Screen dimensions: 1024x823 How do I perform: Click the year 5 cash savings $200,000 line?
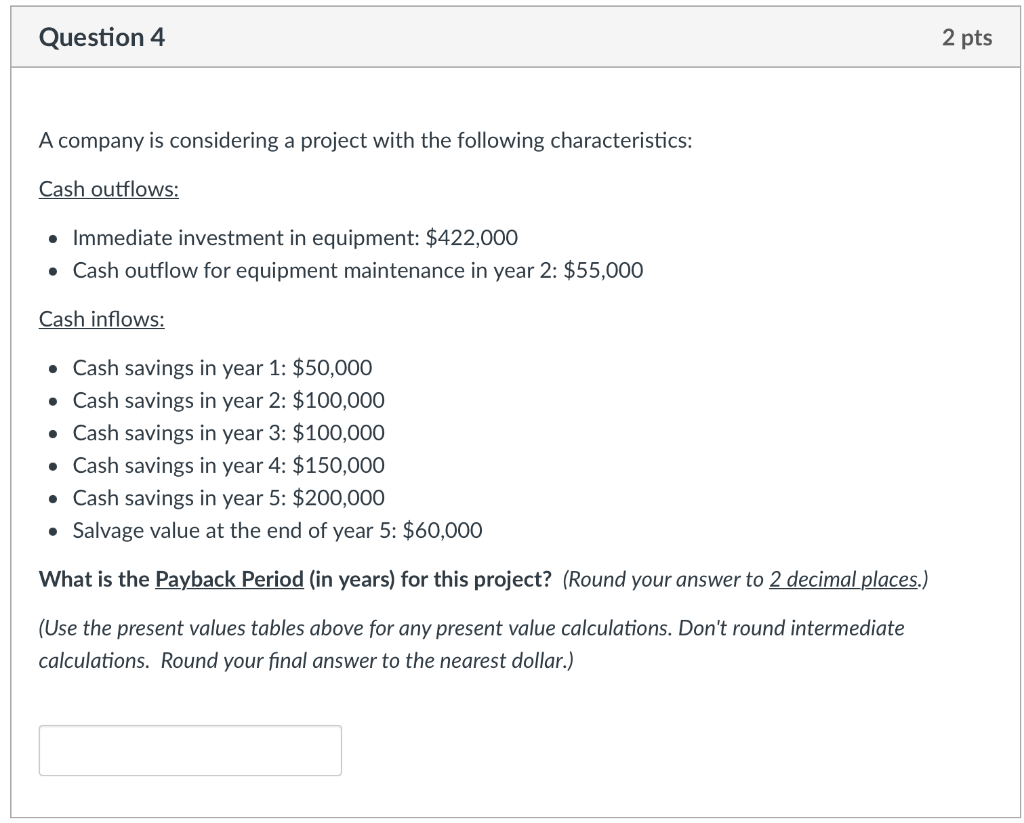[x=228, y=497]
